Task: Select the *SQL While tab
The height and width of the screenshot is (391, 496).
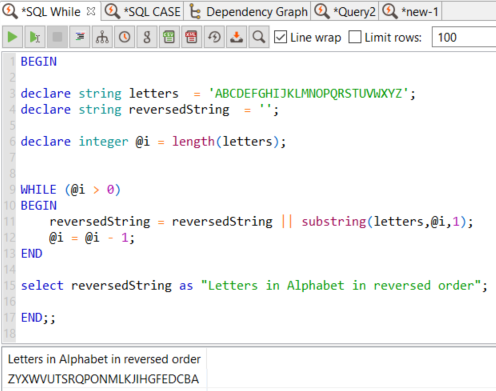Action: tap(50, 12)
